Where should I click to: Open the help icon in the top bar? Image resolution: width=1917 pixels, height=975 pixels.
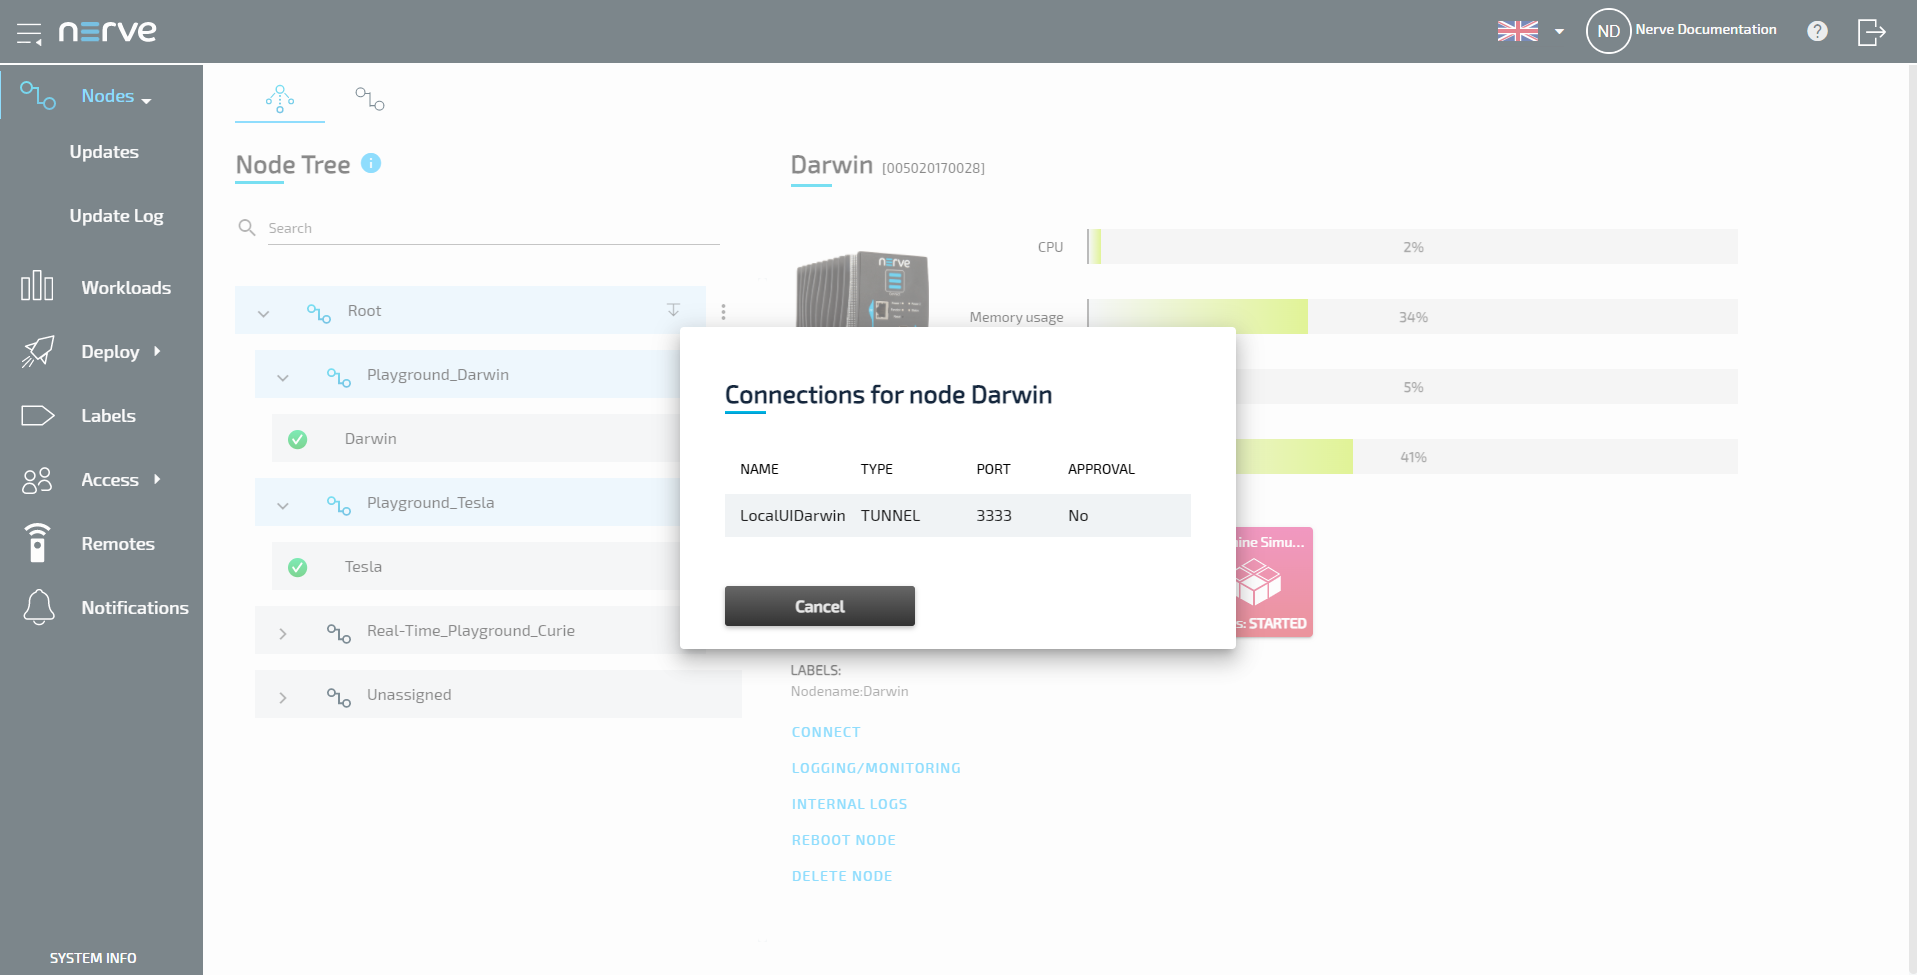point(1816,31)
